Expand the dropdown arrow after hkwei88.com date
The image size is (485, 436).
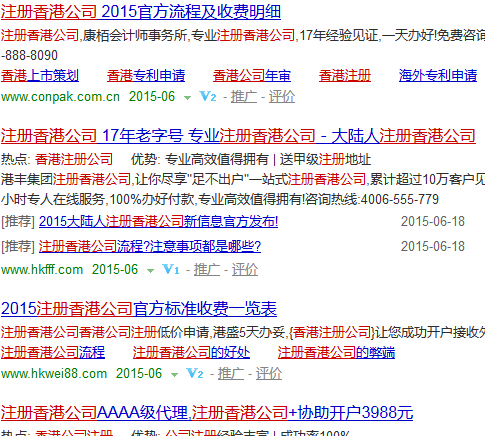(x=174, y=374)
